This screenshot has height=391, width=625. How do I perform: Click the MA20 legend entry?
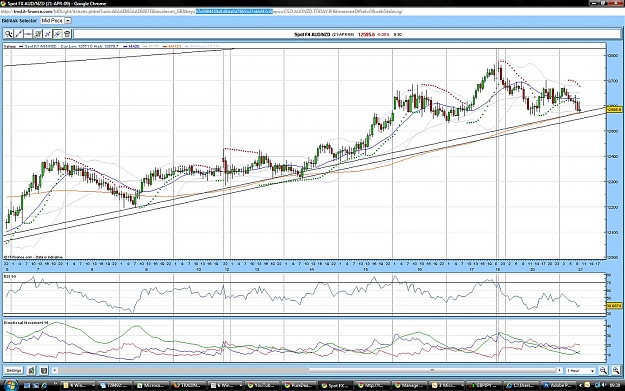click(132, 47)
